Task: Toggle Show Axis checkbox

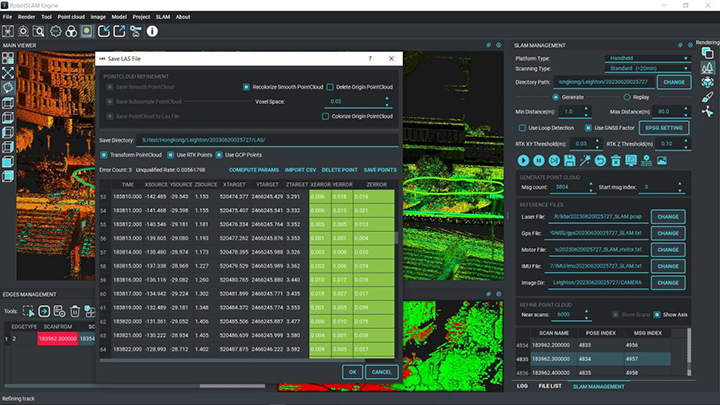Action: pos(657,315)
